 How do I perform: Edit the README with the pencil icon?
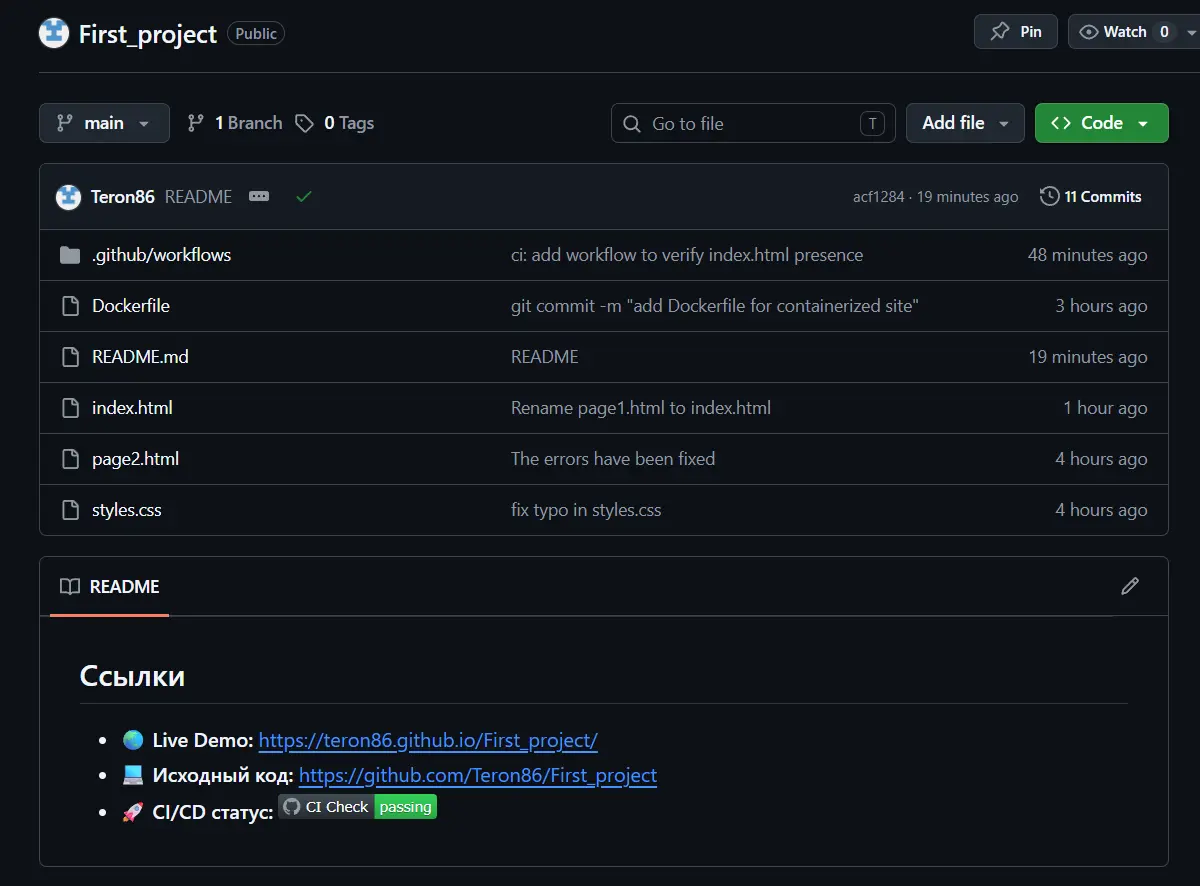(1130, 586)
